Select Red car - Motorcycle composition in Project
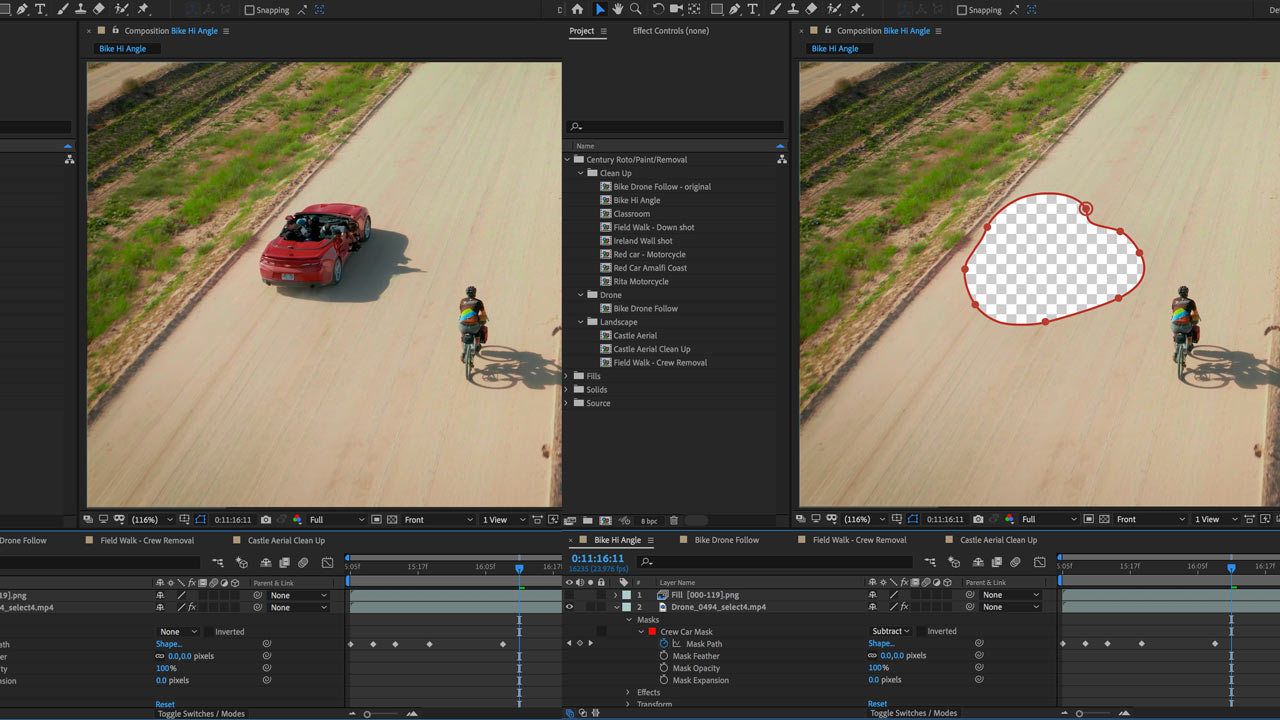1280x720 pixels. pos(650,254)
